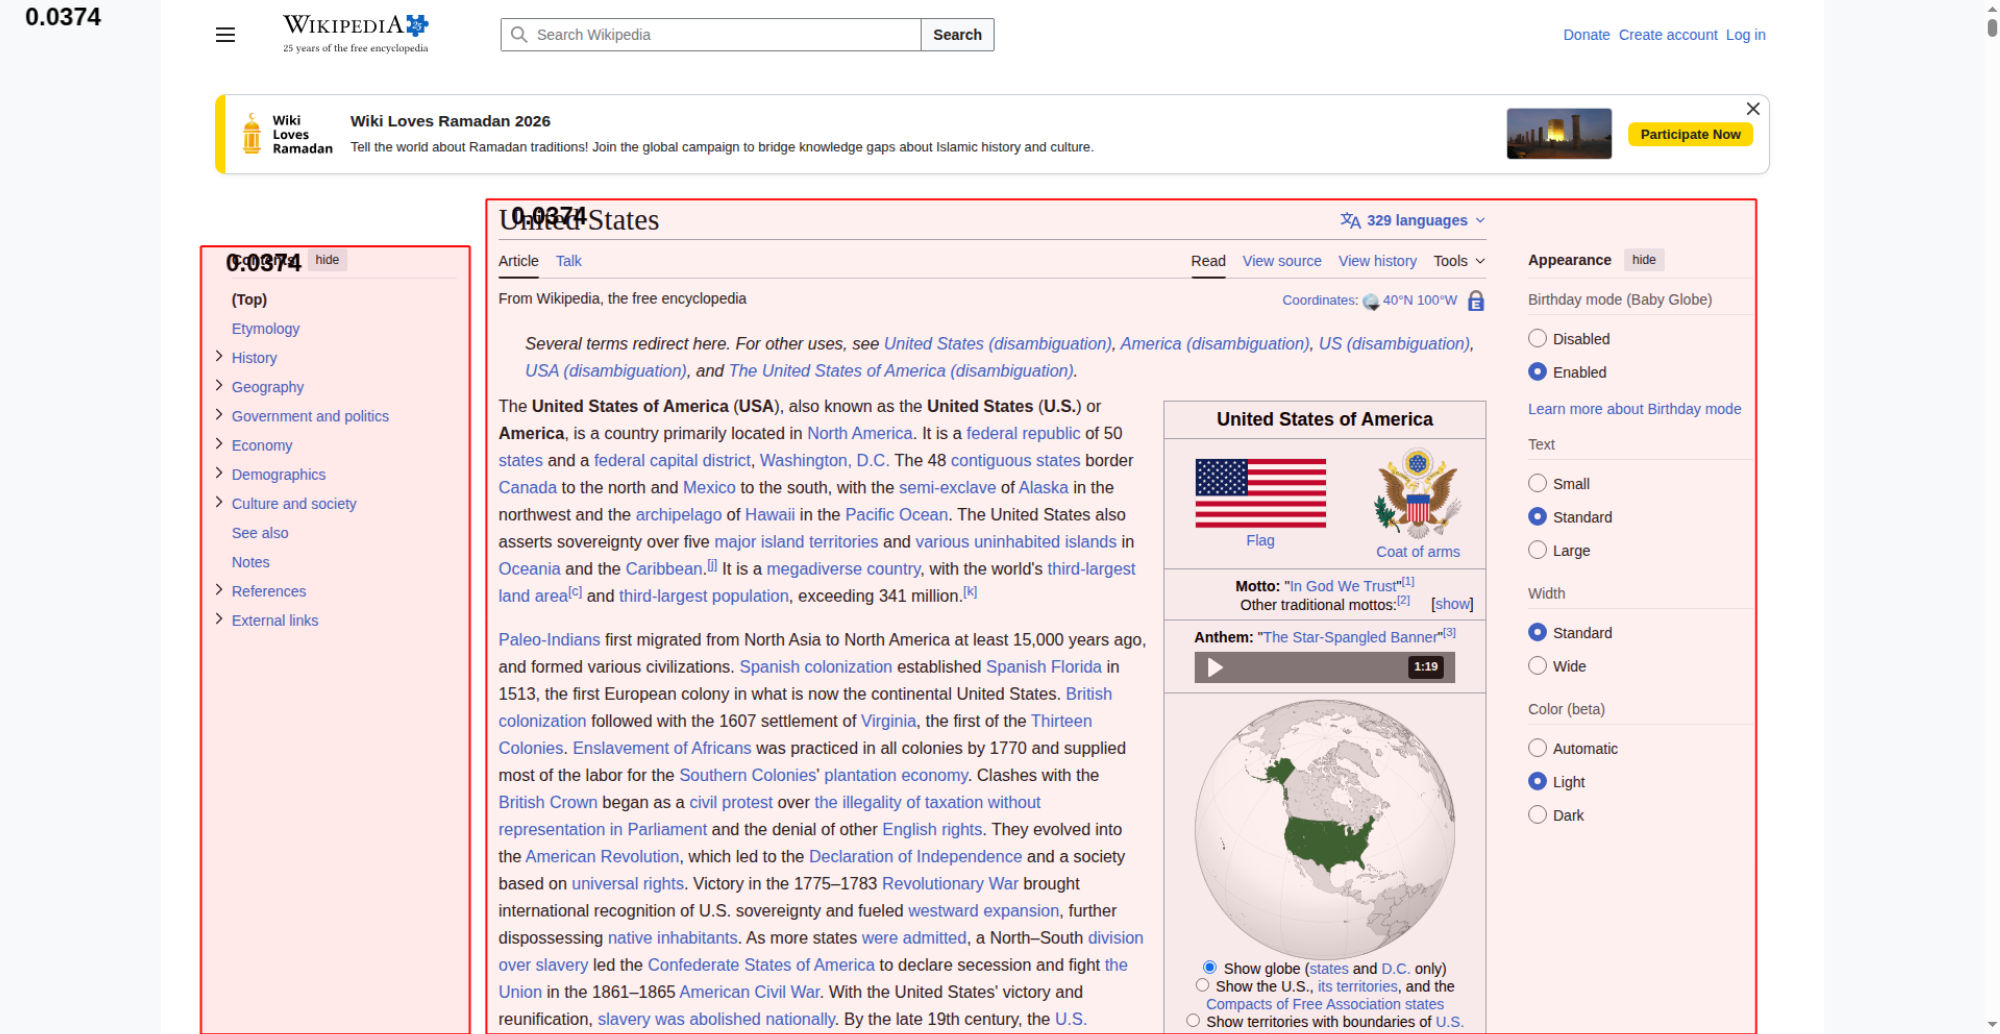Click the Wikipedia logo

pyautogui.click(x=355, y=33)
